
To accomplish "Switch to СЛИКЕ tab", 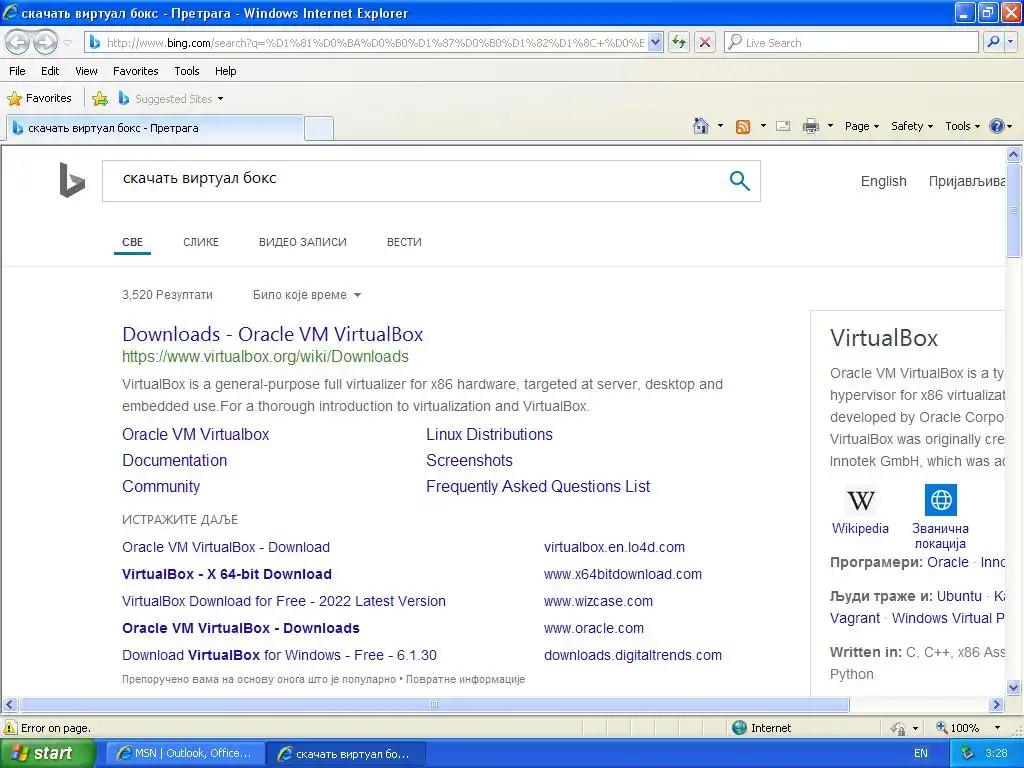I will tap(201, 242).
